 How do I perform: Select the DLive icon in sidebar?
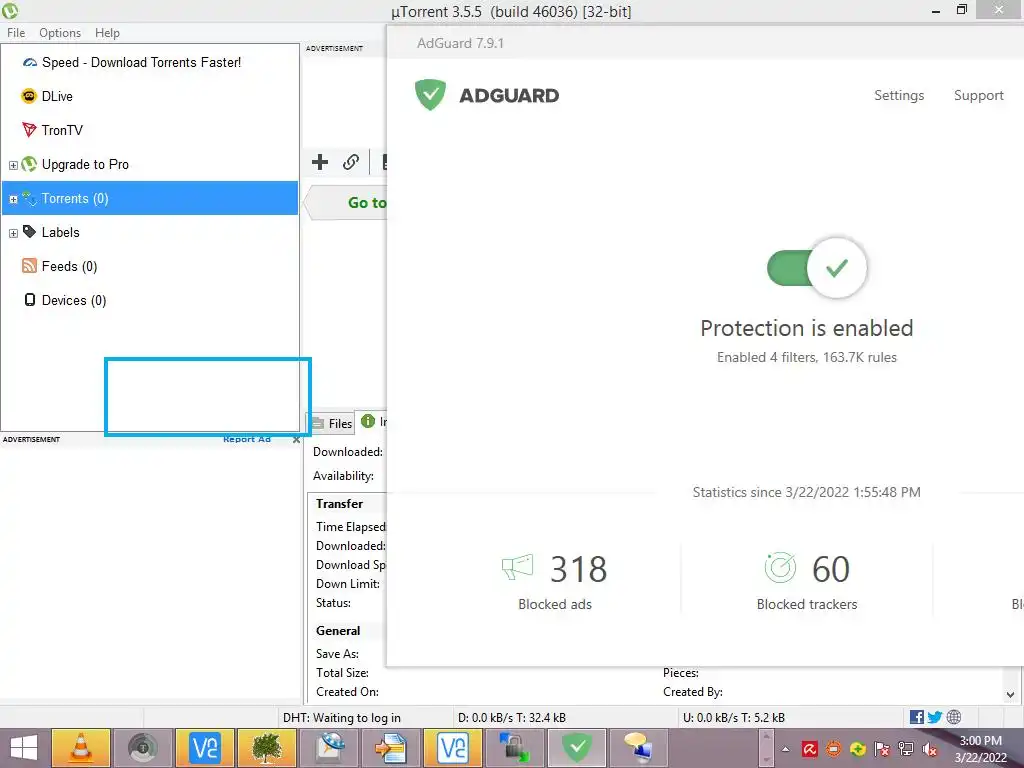(x=29, y=96)
